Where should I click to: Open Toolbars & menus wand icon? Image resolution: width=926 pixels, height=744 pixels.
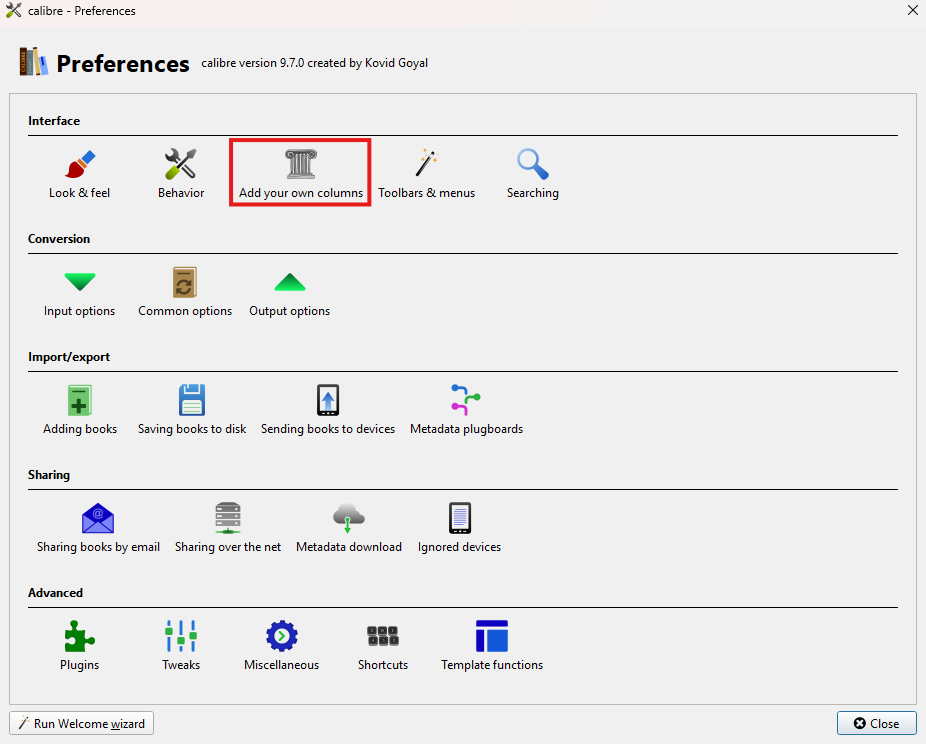[426, 164]
